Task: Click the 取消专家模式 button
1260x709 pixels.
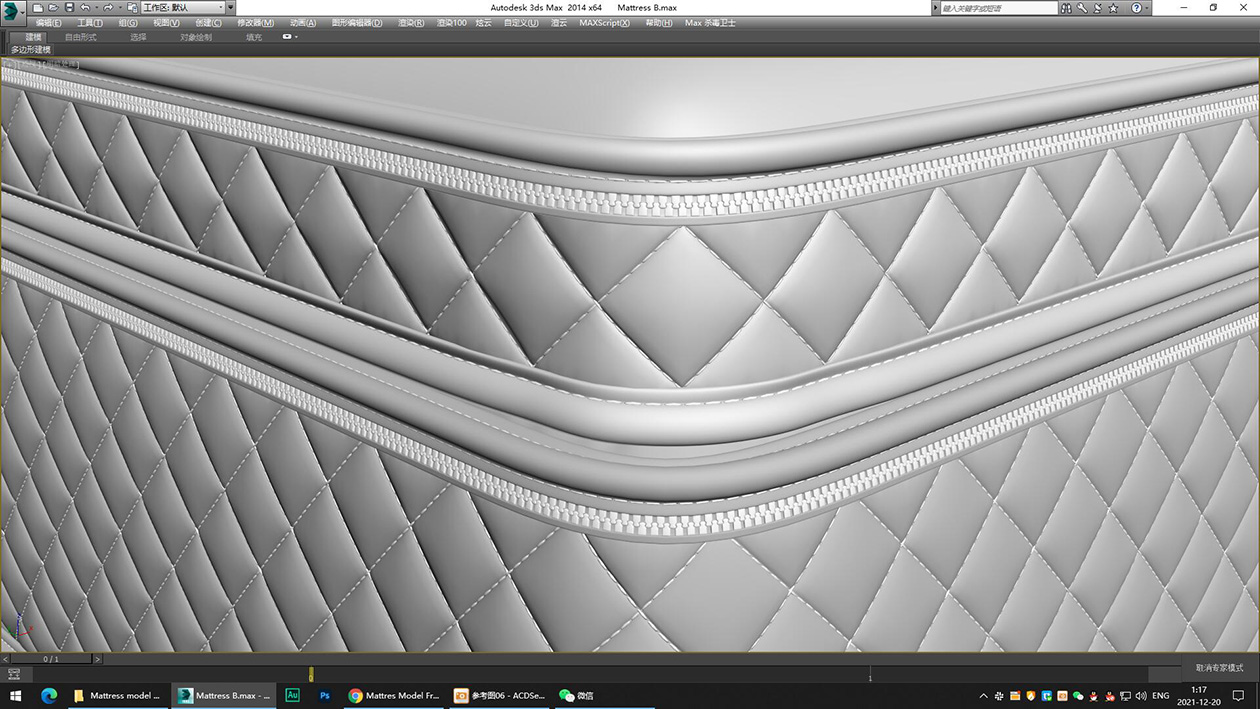Action: point(1219,668)
